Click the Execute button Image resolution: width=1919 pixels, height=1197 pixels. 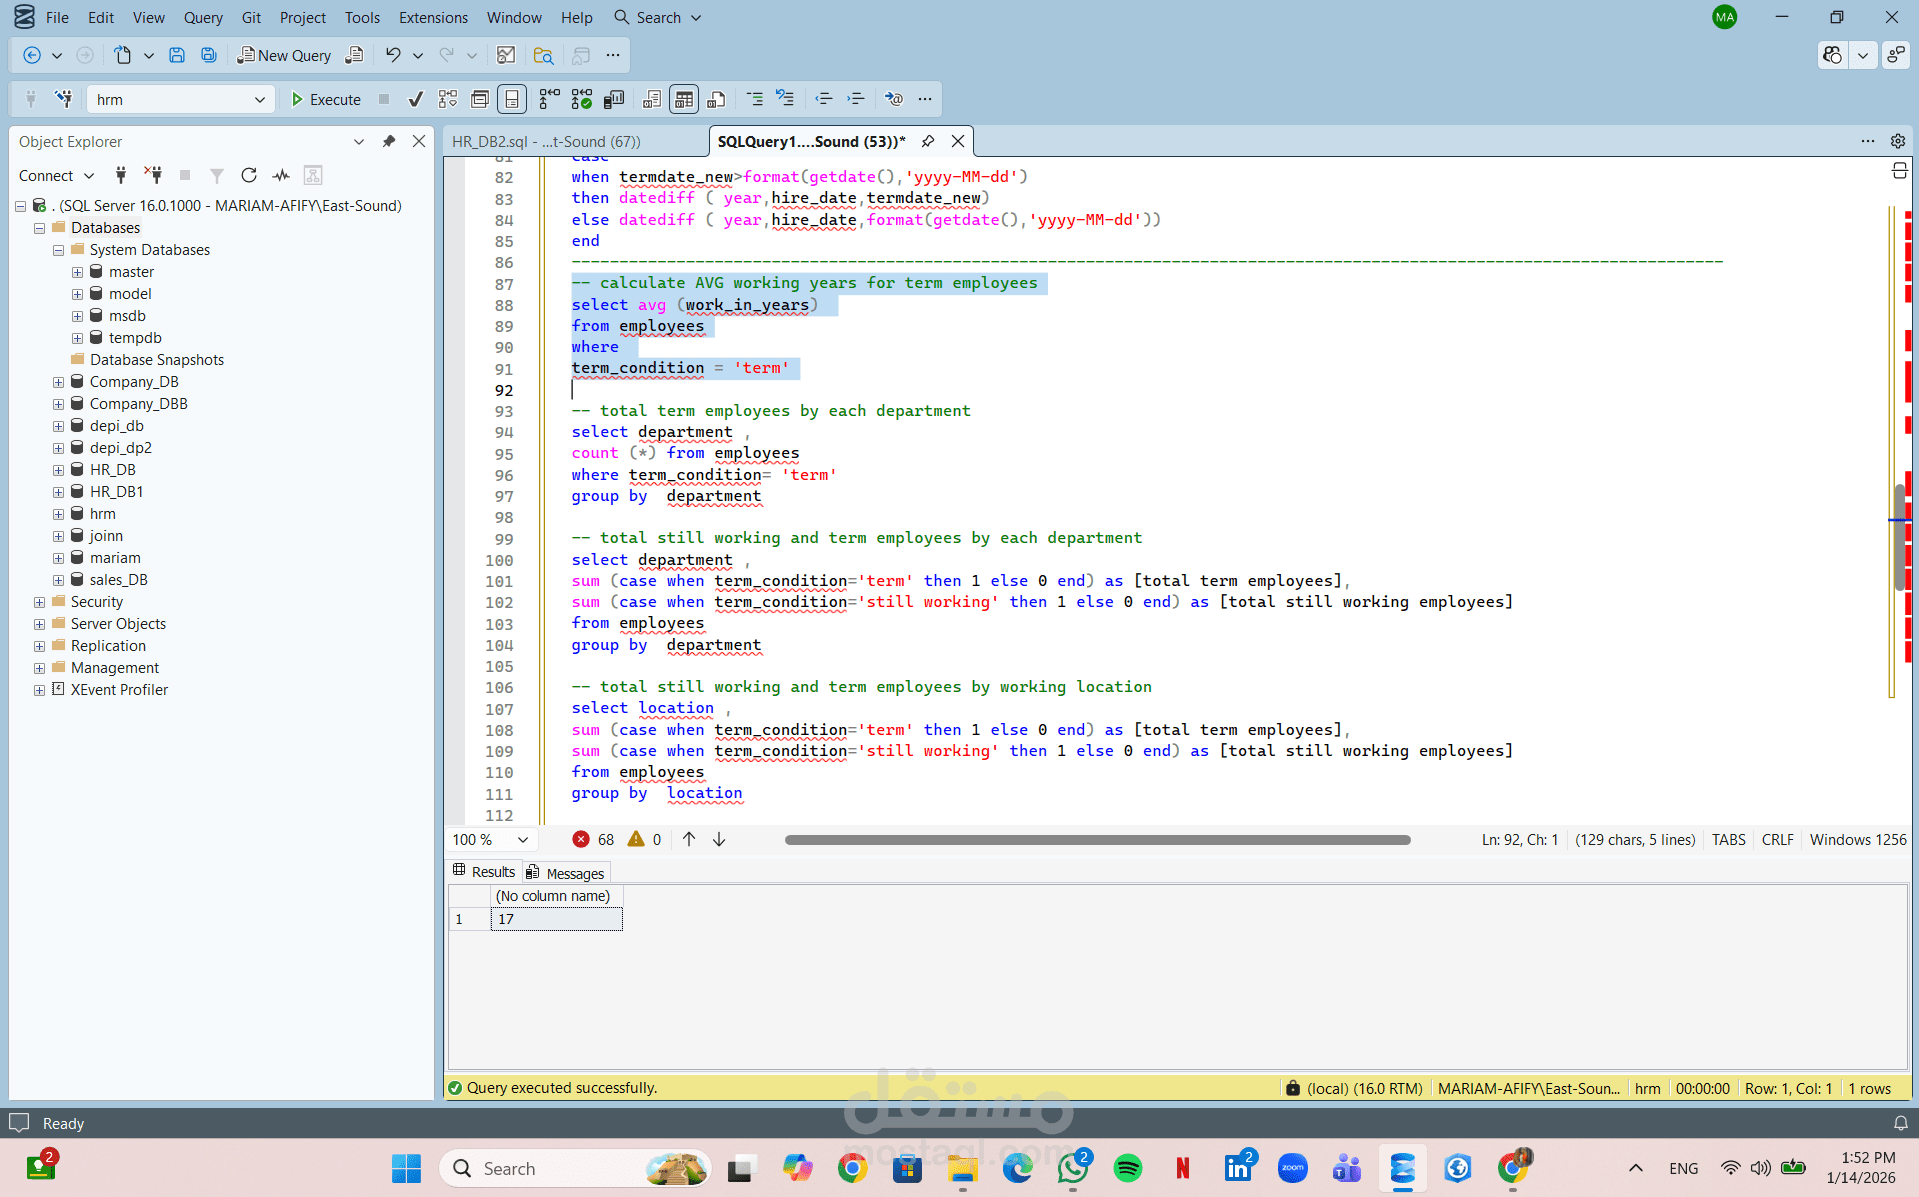coord(325,99)
